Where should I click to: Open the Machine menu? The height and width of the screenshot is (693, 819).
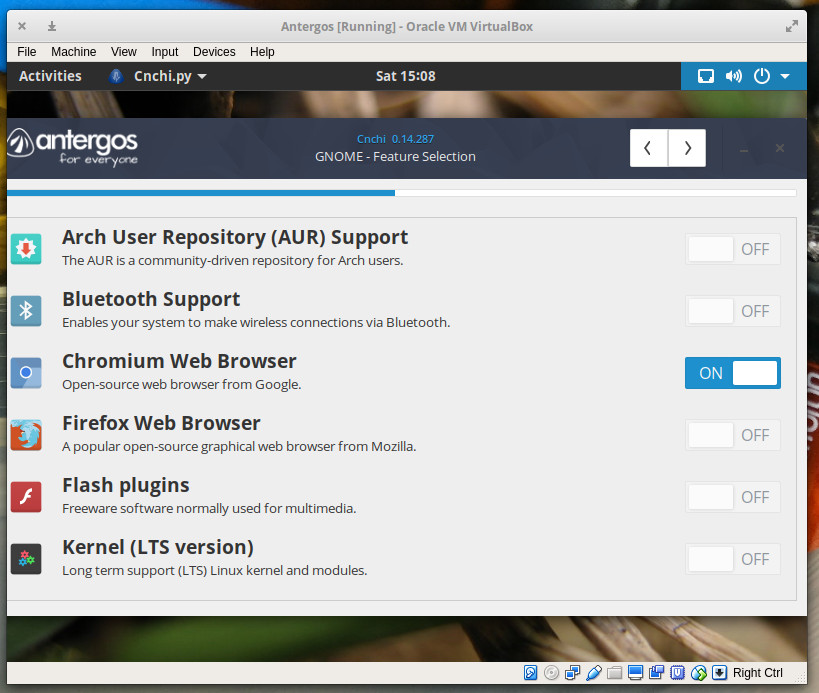pos(74,52)
